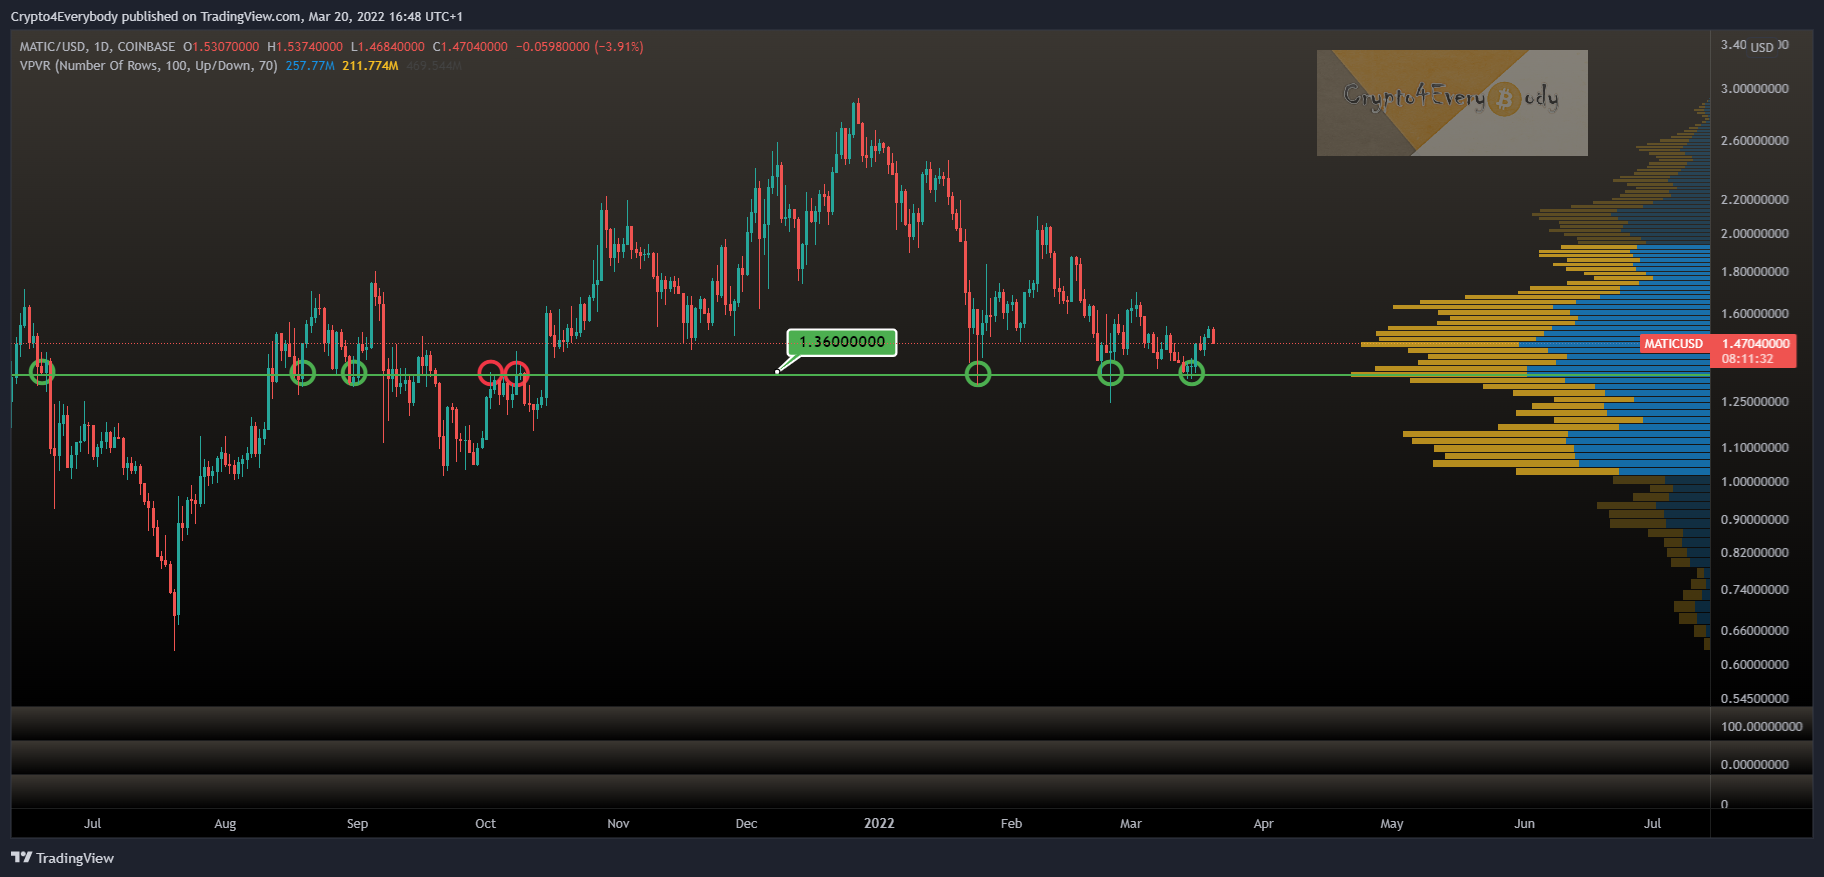The image size is (1824, 877).
Task: Click the TradingView logo at bottom left
Action: point(62,858)
